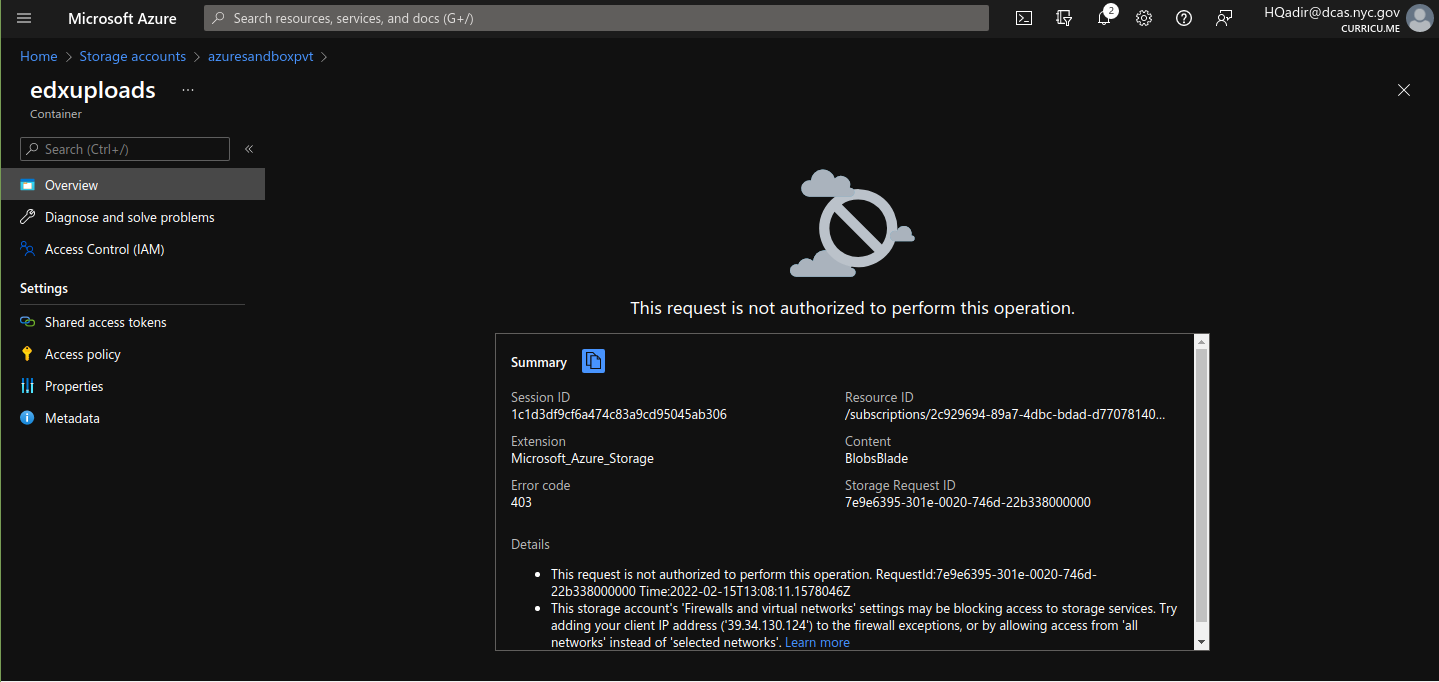Screen dimensions: 1439x682
Task: Open portal settings gear
Action: tap(1144, 18)
